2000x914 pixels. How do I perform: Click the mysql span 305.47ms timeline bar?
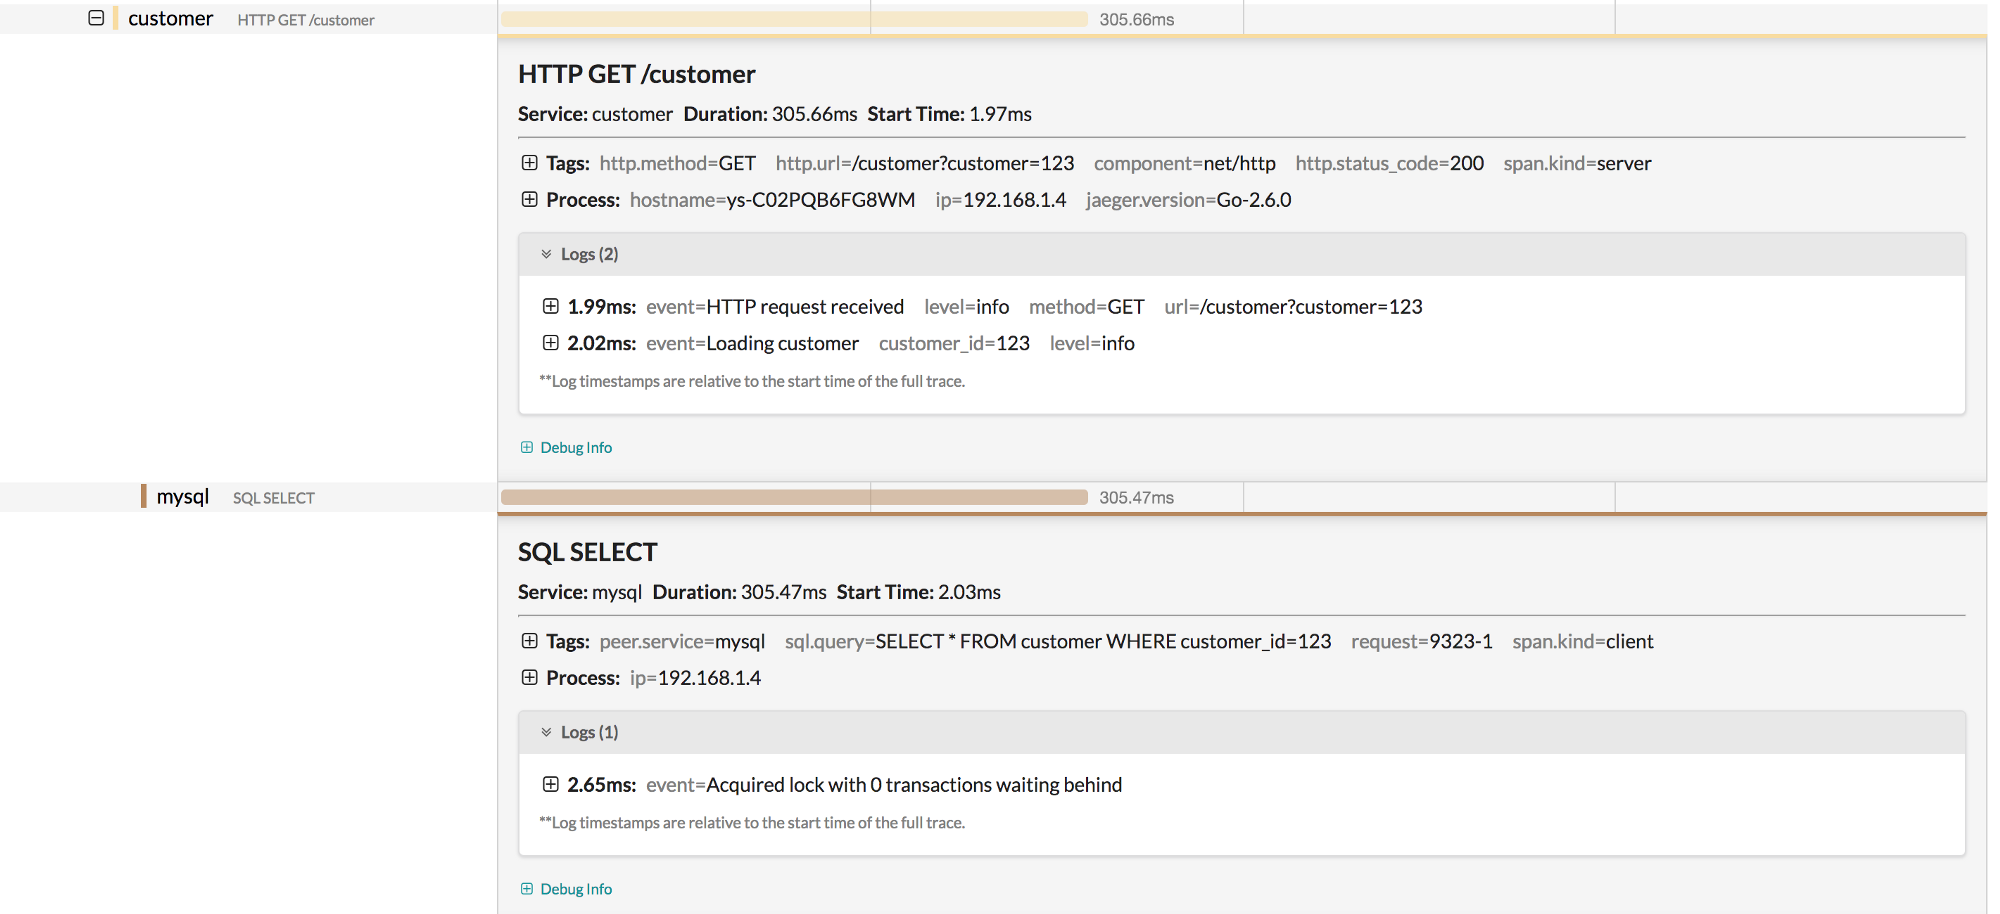(x=794, y=497)
